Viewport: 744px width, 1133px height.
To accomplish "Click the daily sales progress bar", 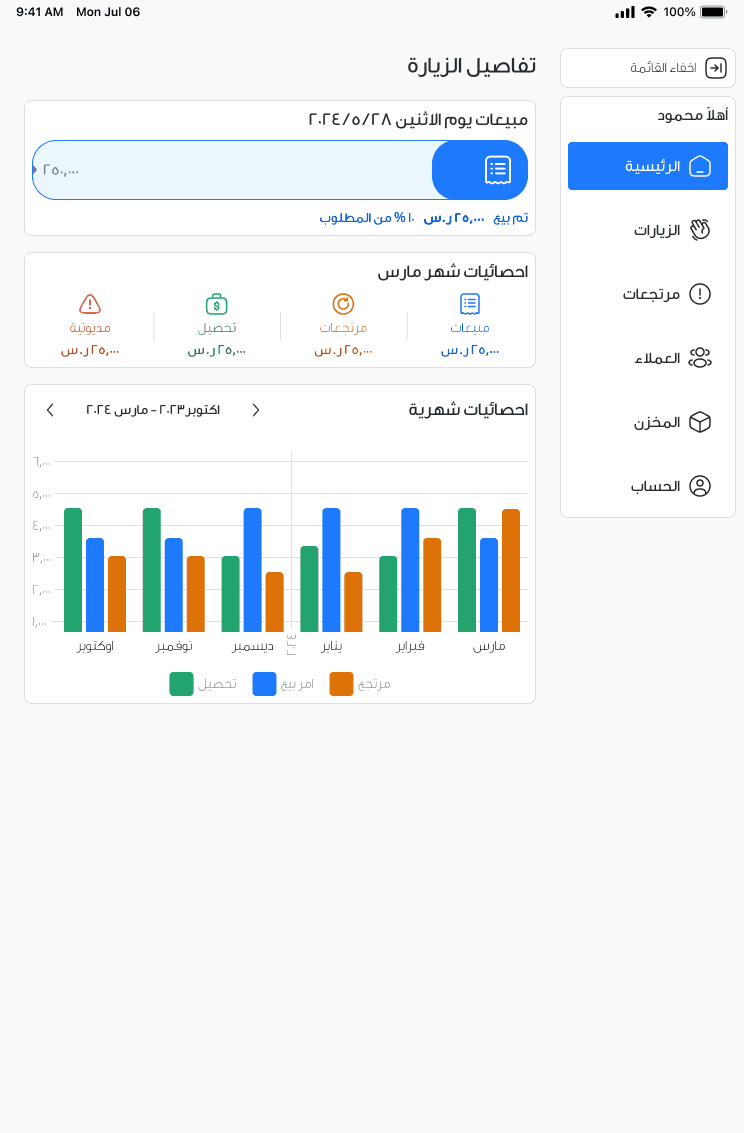I will coord(280,170).
